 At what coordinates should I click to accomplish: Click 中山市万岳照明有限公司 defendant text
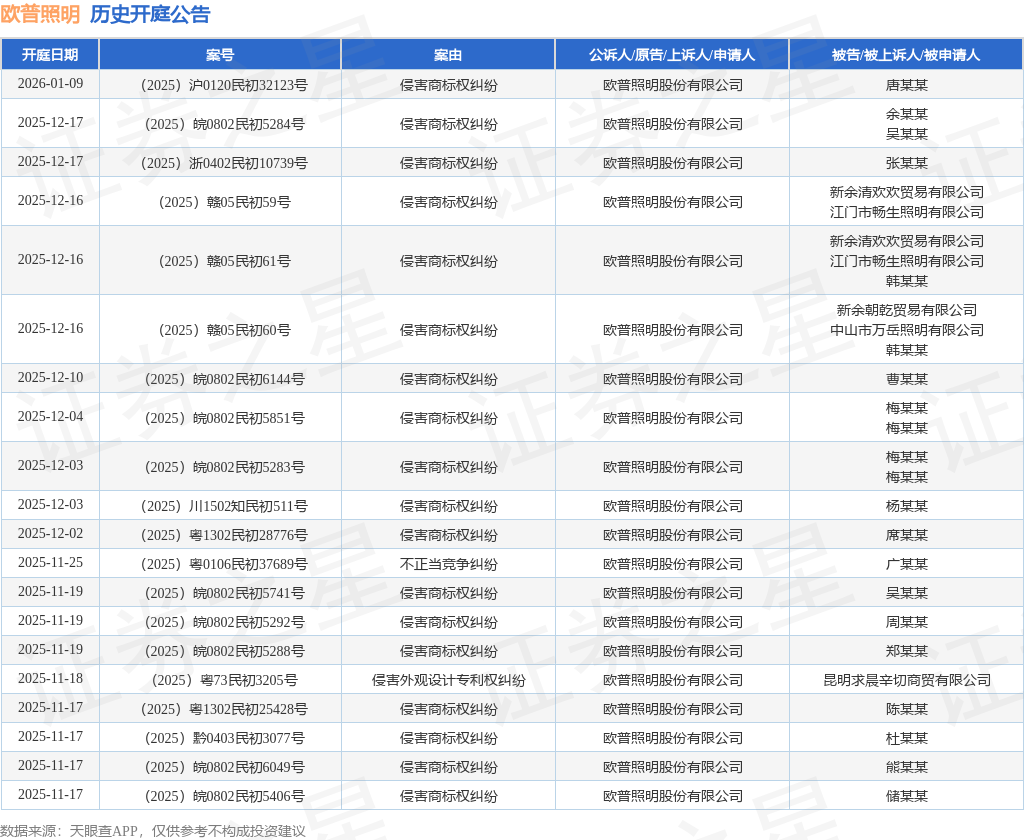coord(906,331)
